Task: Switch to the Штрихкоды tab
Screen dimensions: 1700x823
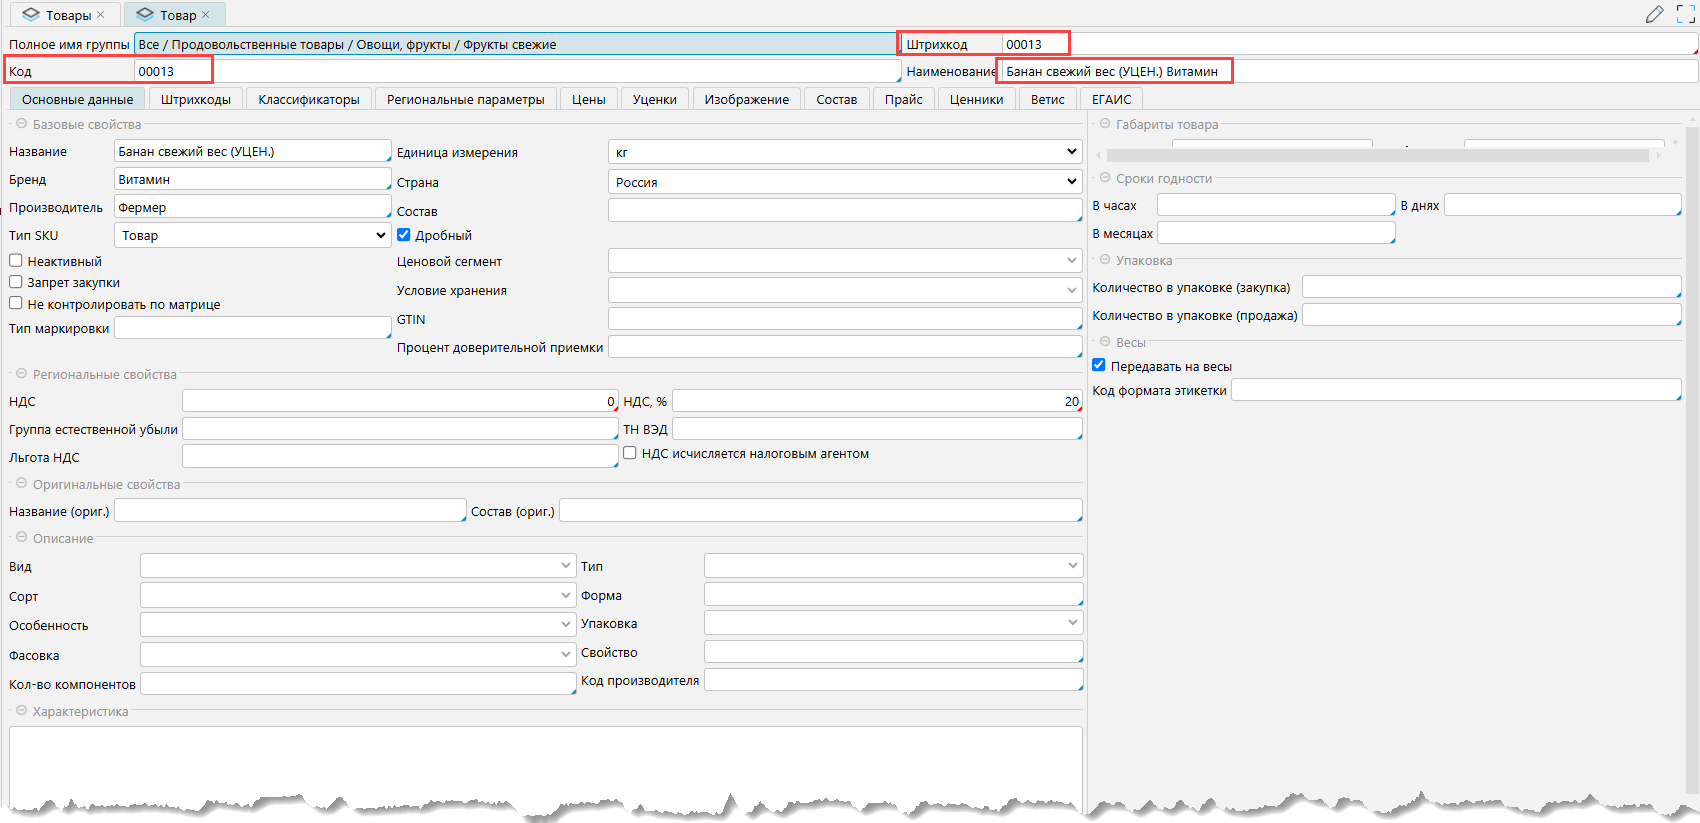Action: tap(196, 99)
